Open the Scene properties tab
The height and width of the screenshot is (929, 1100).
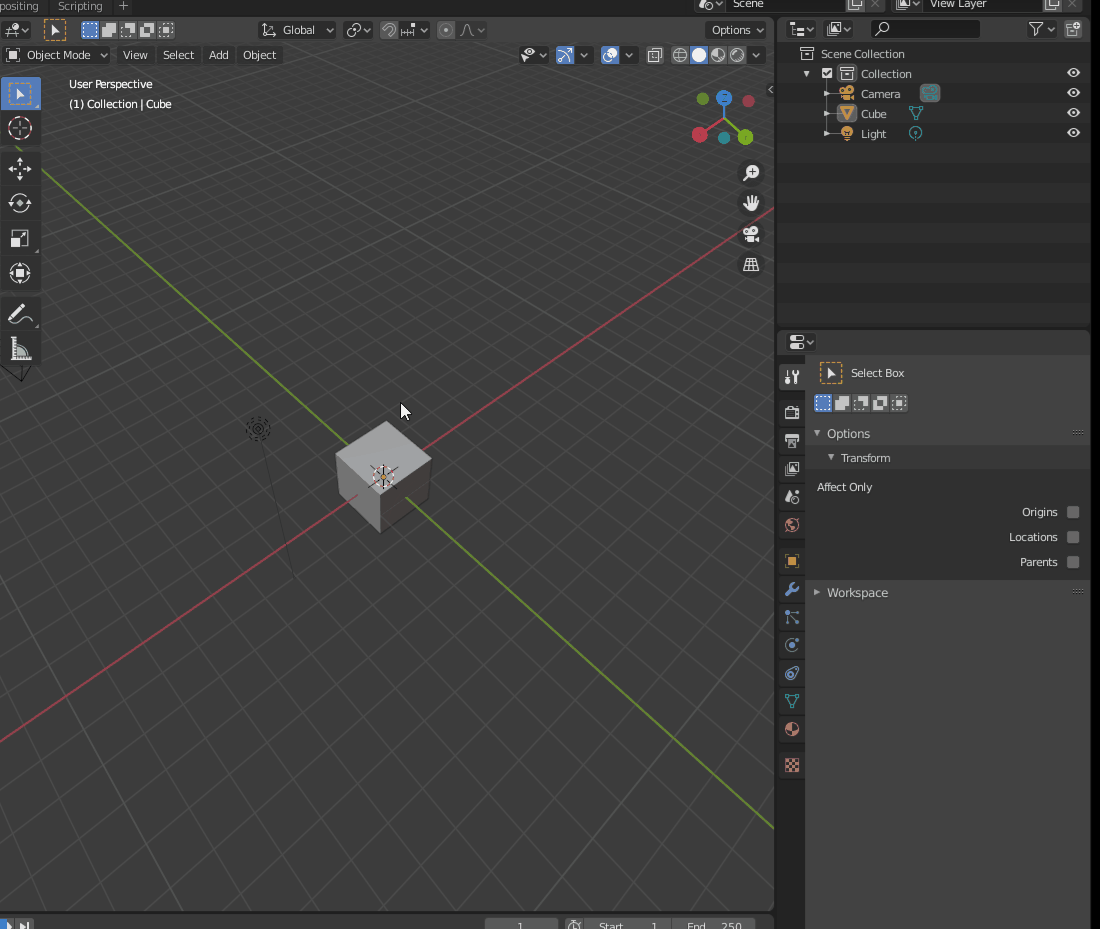pos(792,497)
